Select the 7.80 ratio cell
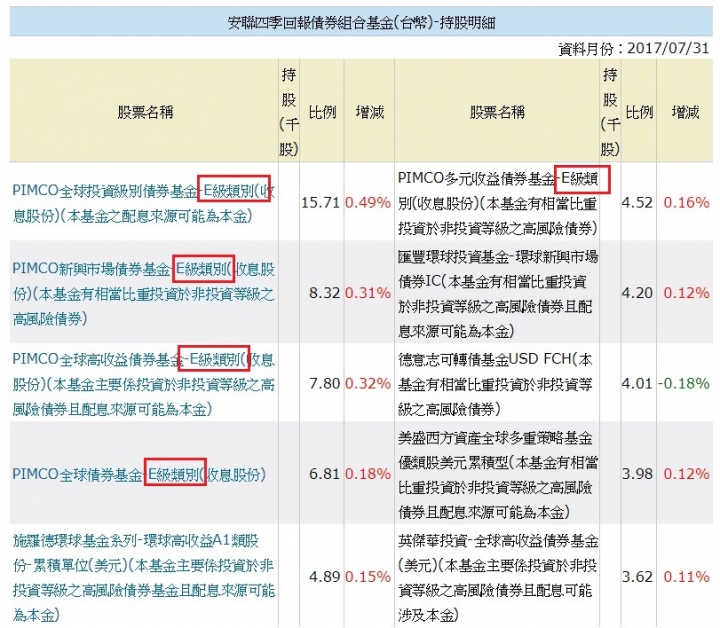The image size is (720, 628). (324, 383)
